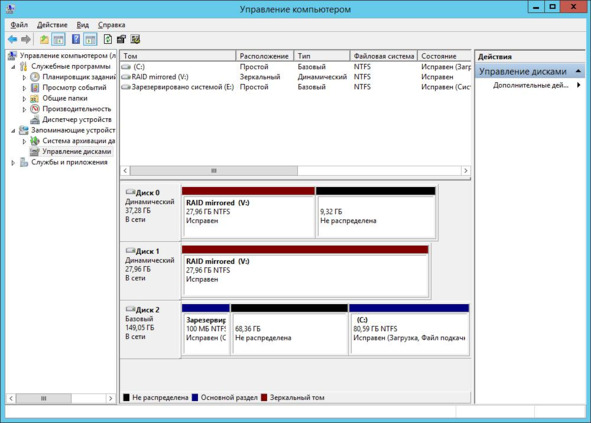Click the Refresh toolbar icon
591x423 pixels.
[x=108, y=39]
